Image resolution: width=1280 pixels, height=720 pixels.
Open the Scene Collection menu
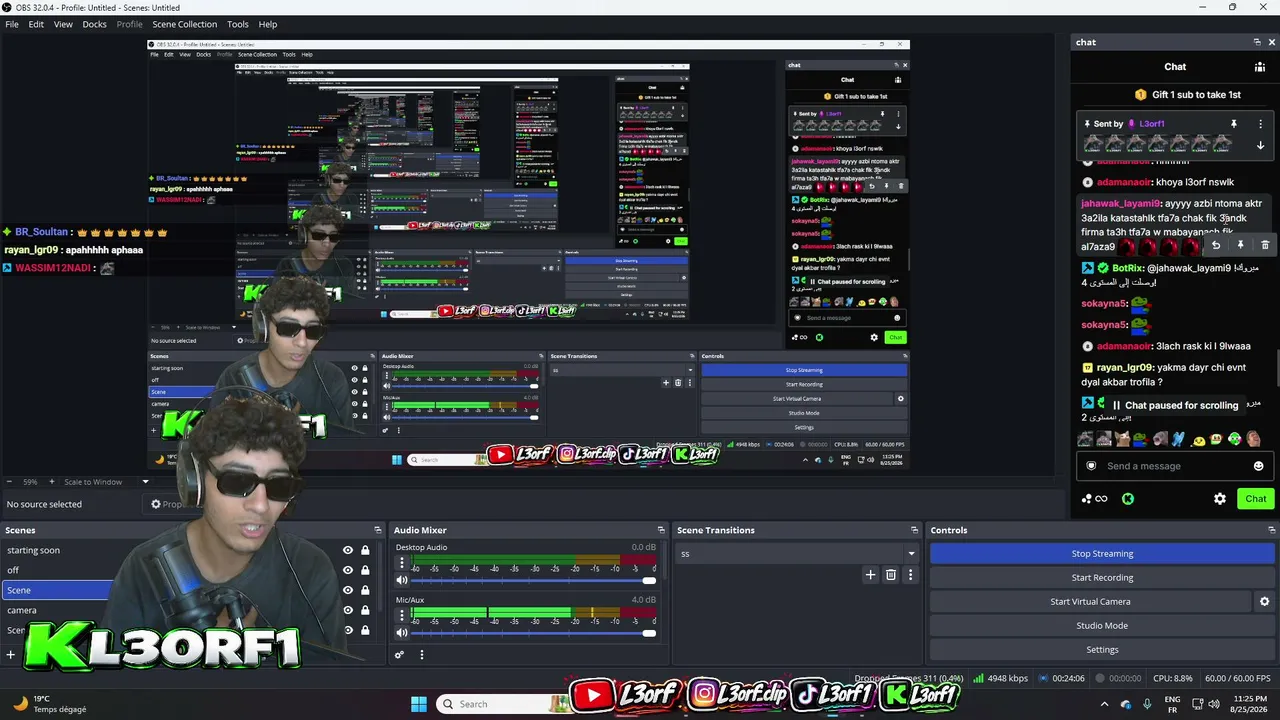tap(184, 24)
